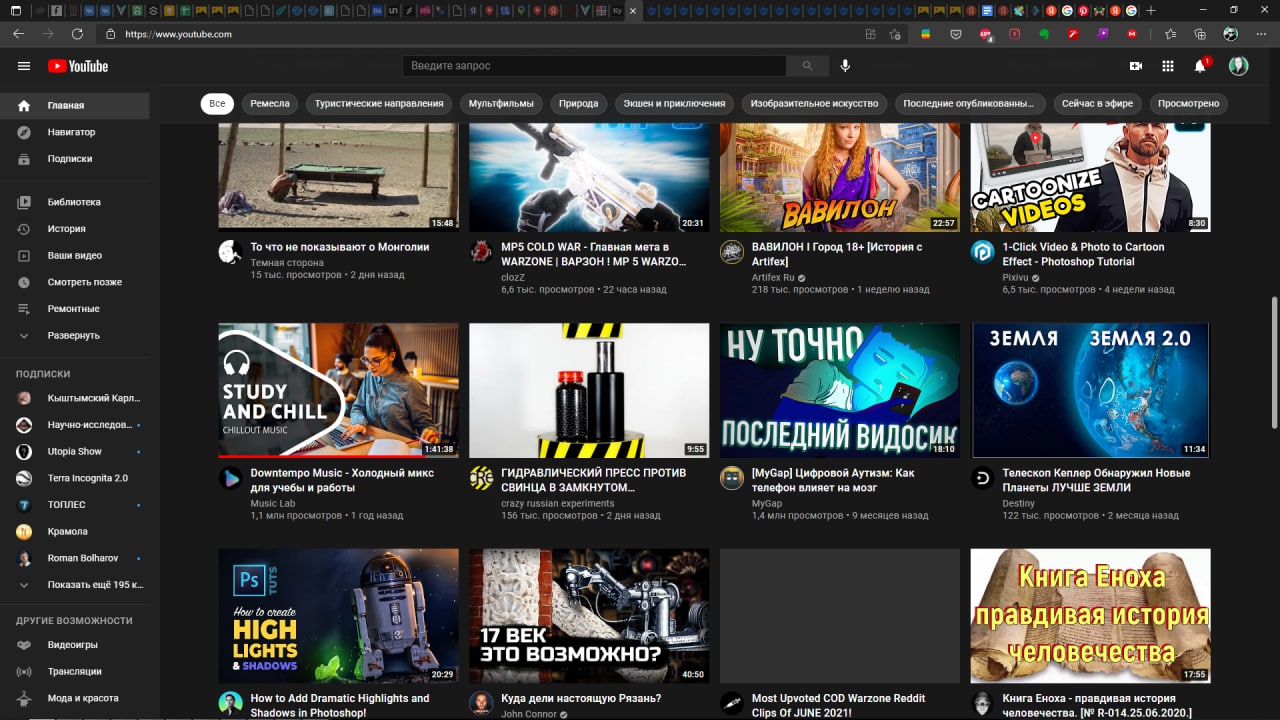Open the Научно-исследов... subscription channel
Screen dimensions: 1280x720
(x=75, y=425)
